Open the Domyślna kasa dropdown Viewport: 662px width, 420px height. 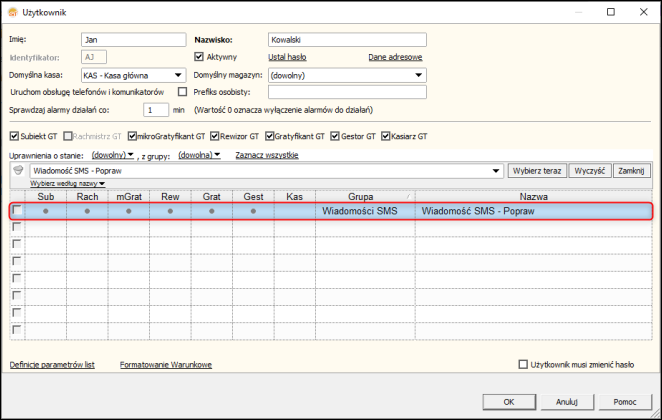pyautogui.click(x=178, y=75)
